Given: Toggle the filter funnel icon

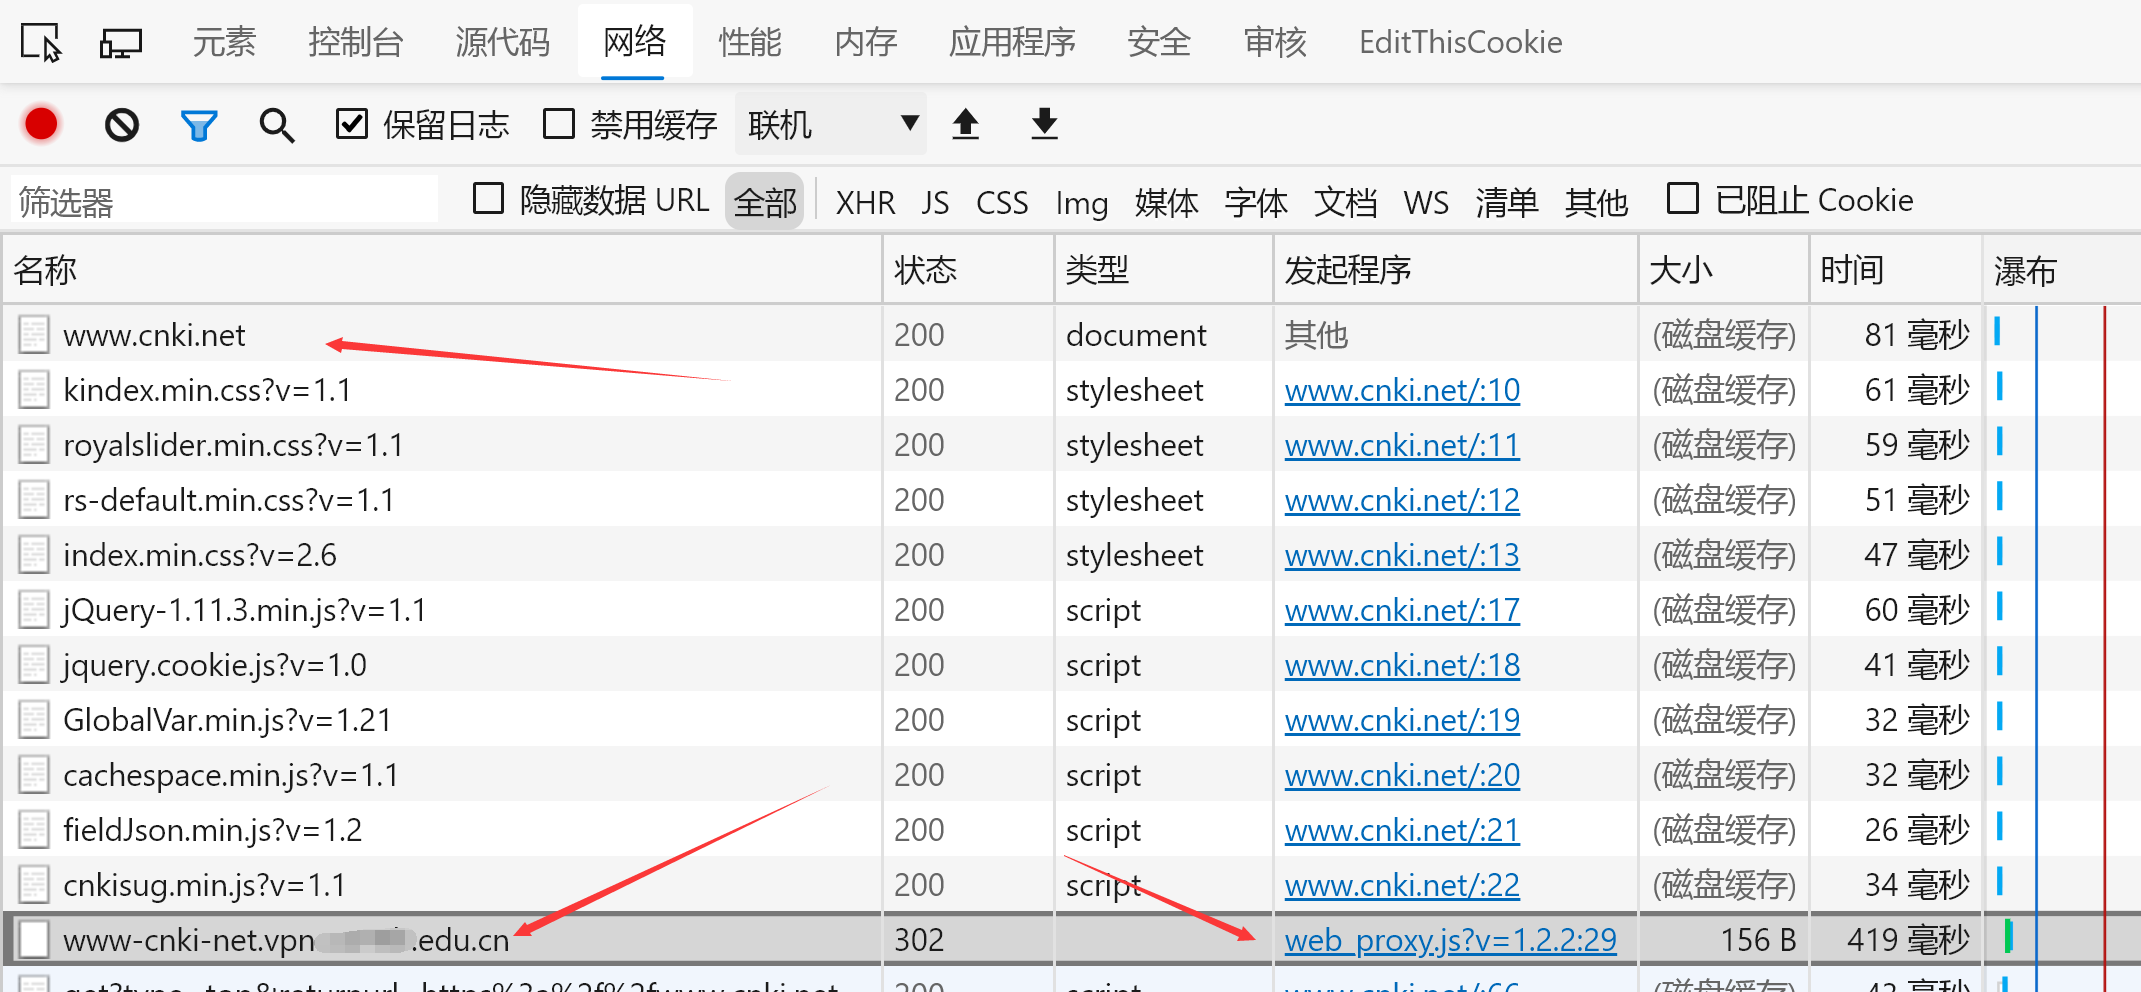Looking at the screenshot, I should click(x=199, y=125).
